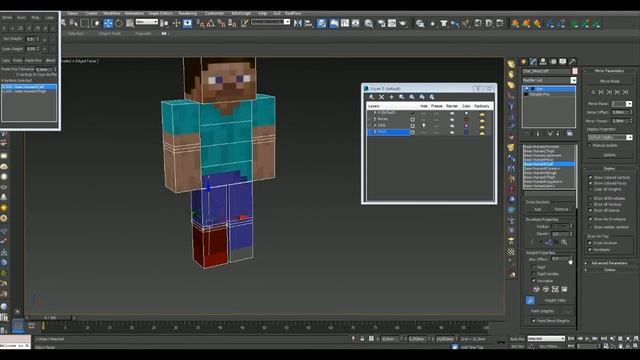The width and height of the screenshot is (640, 360).
Task: Open the reference coordinate system dropdown
Action: [147, 22]
